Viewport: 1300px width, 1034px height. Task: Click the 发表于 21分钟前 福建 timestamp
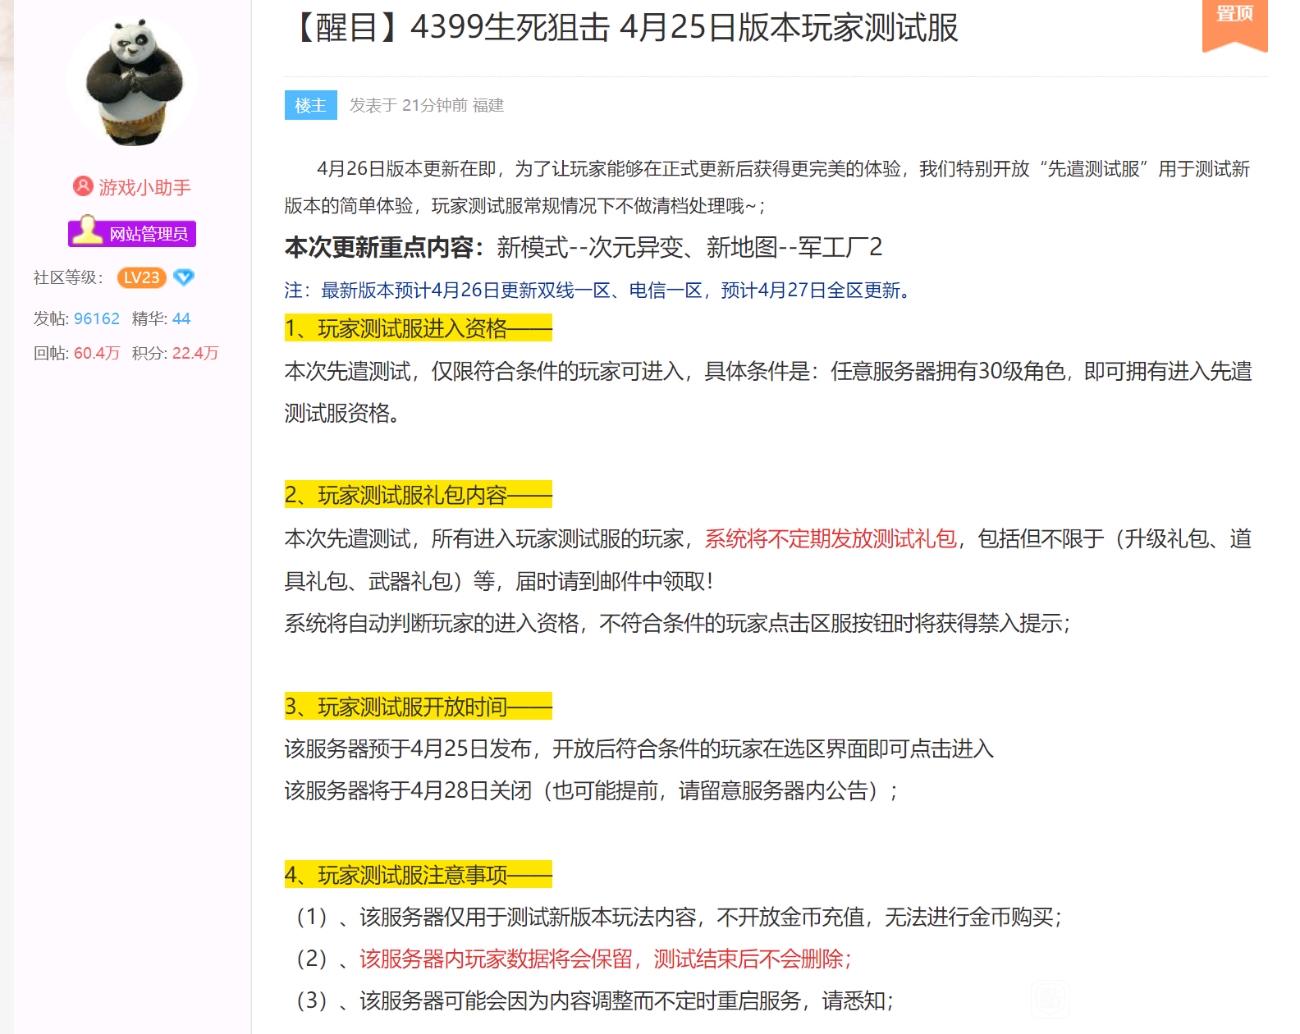(427, 105)
